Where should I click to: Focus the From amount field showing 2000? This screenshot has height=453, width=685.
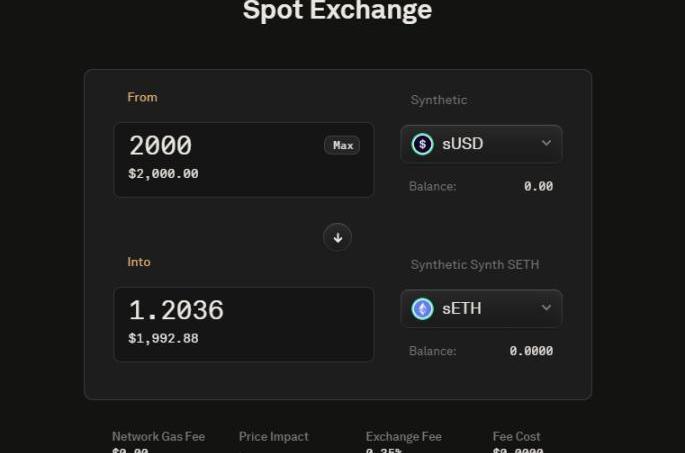pos(220,146)
